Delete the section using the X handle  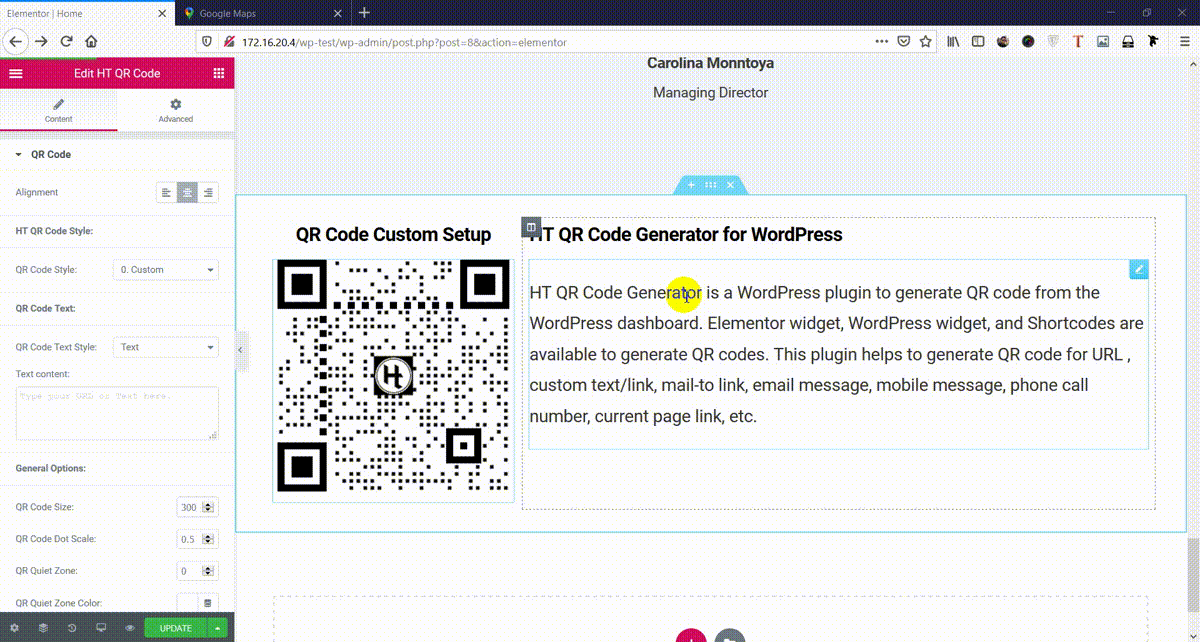click(730, 185)
